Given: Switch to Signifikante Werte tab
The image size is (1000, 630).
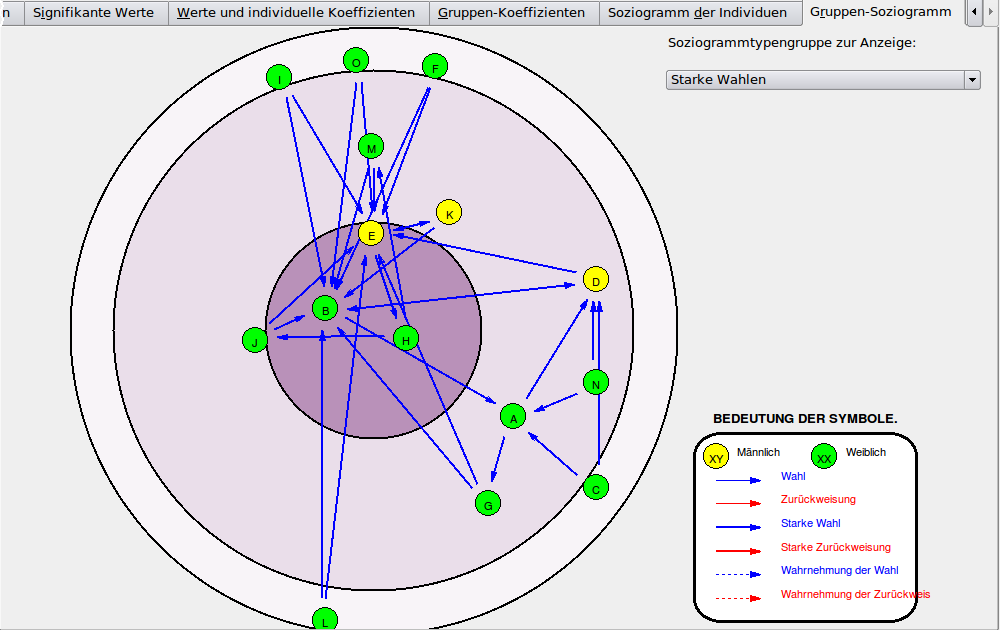Looking at the screenshot, I should tap(93, 13).
